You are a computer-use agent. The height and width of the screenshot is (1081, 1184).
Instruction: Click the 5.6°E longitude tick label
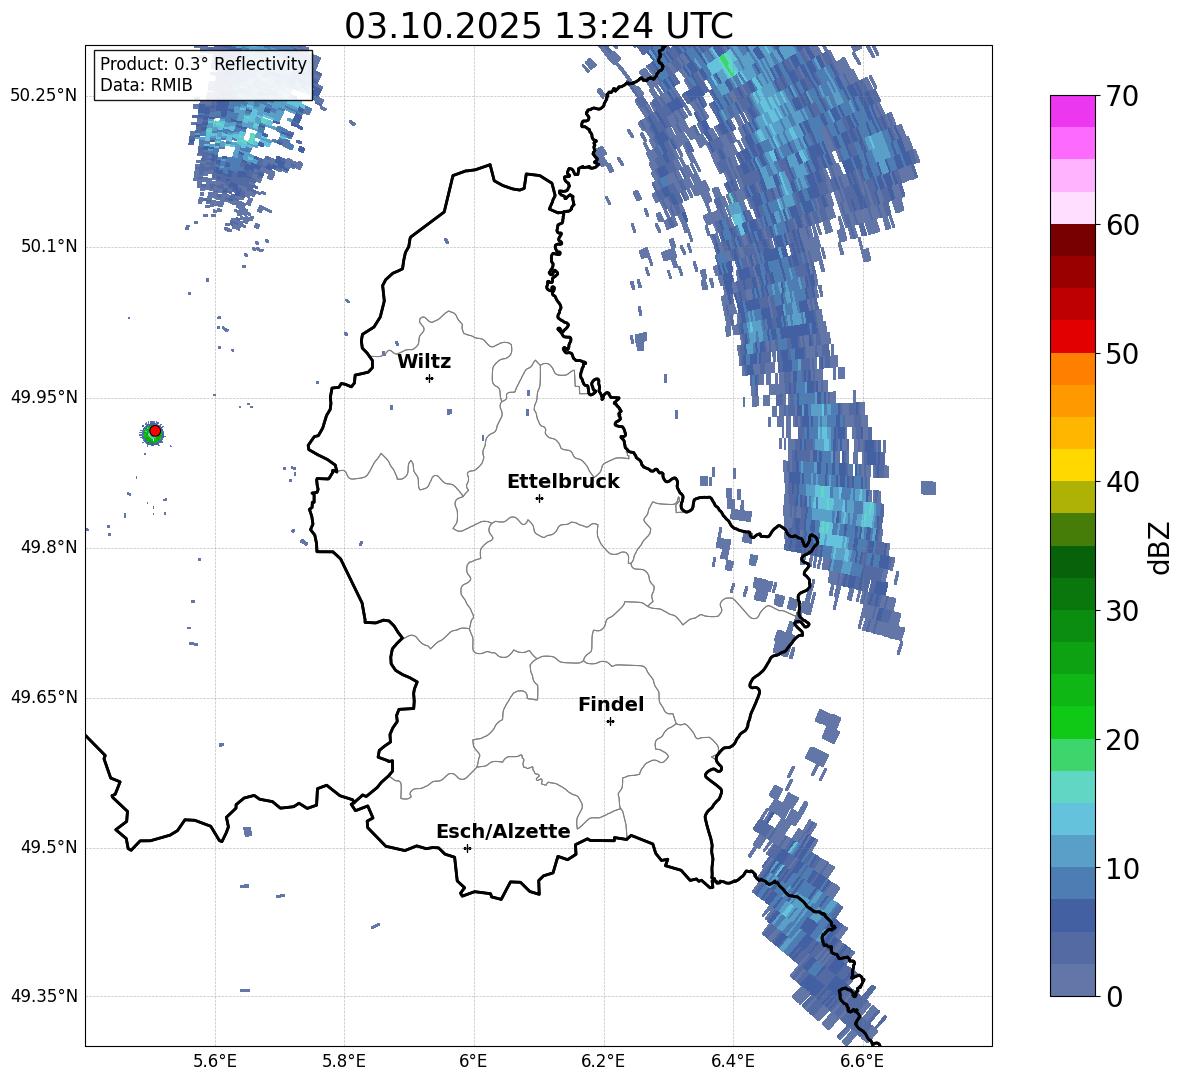(x=215, y=1061)
